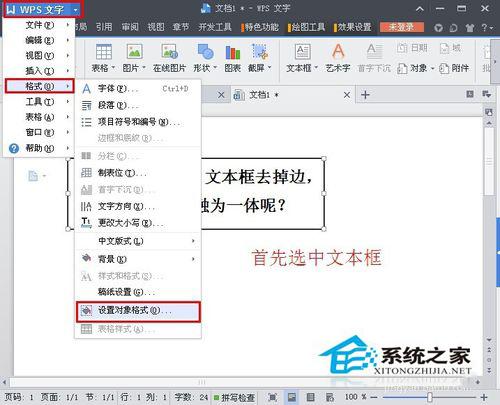This screenshot has width=500, height=405.
Task: Open the 窗口(W) menu item
Action: pyautogui.click(x=39, y=132)
